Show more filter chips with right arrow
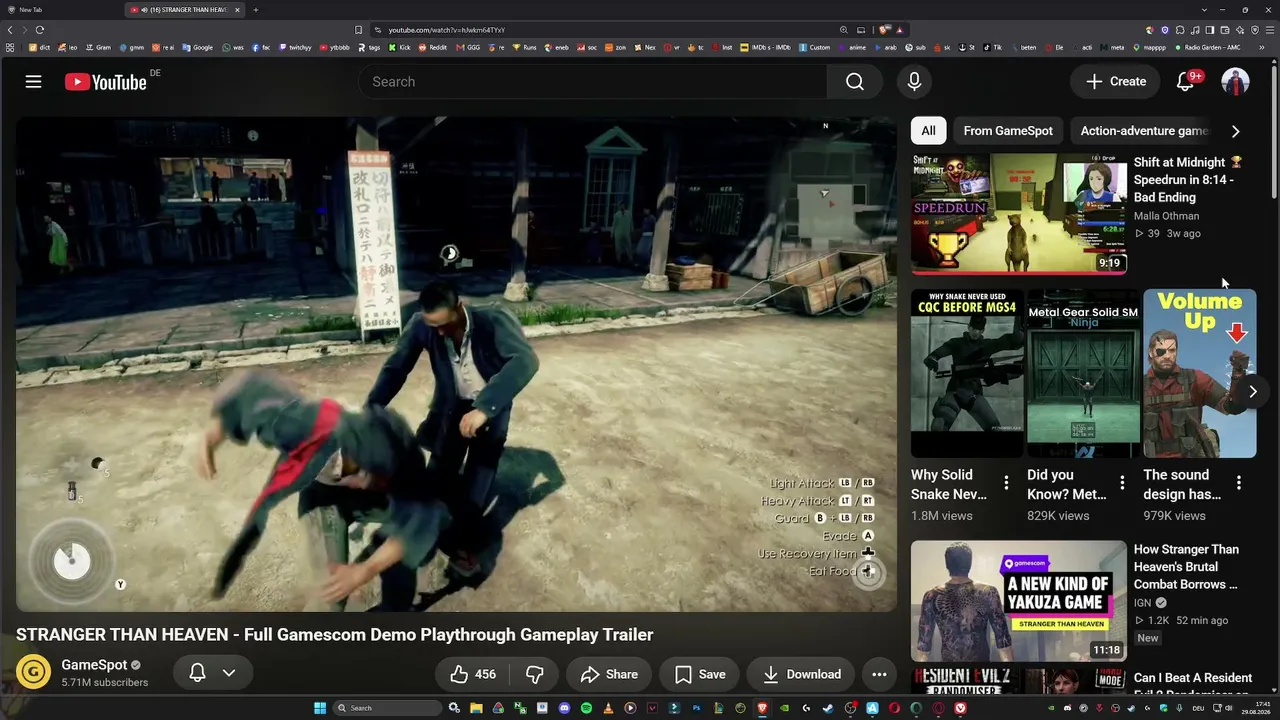The image size is (1280, 720). pyautogui.click(x=1235, y=131)
